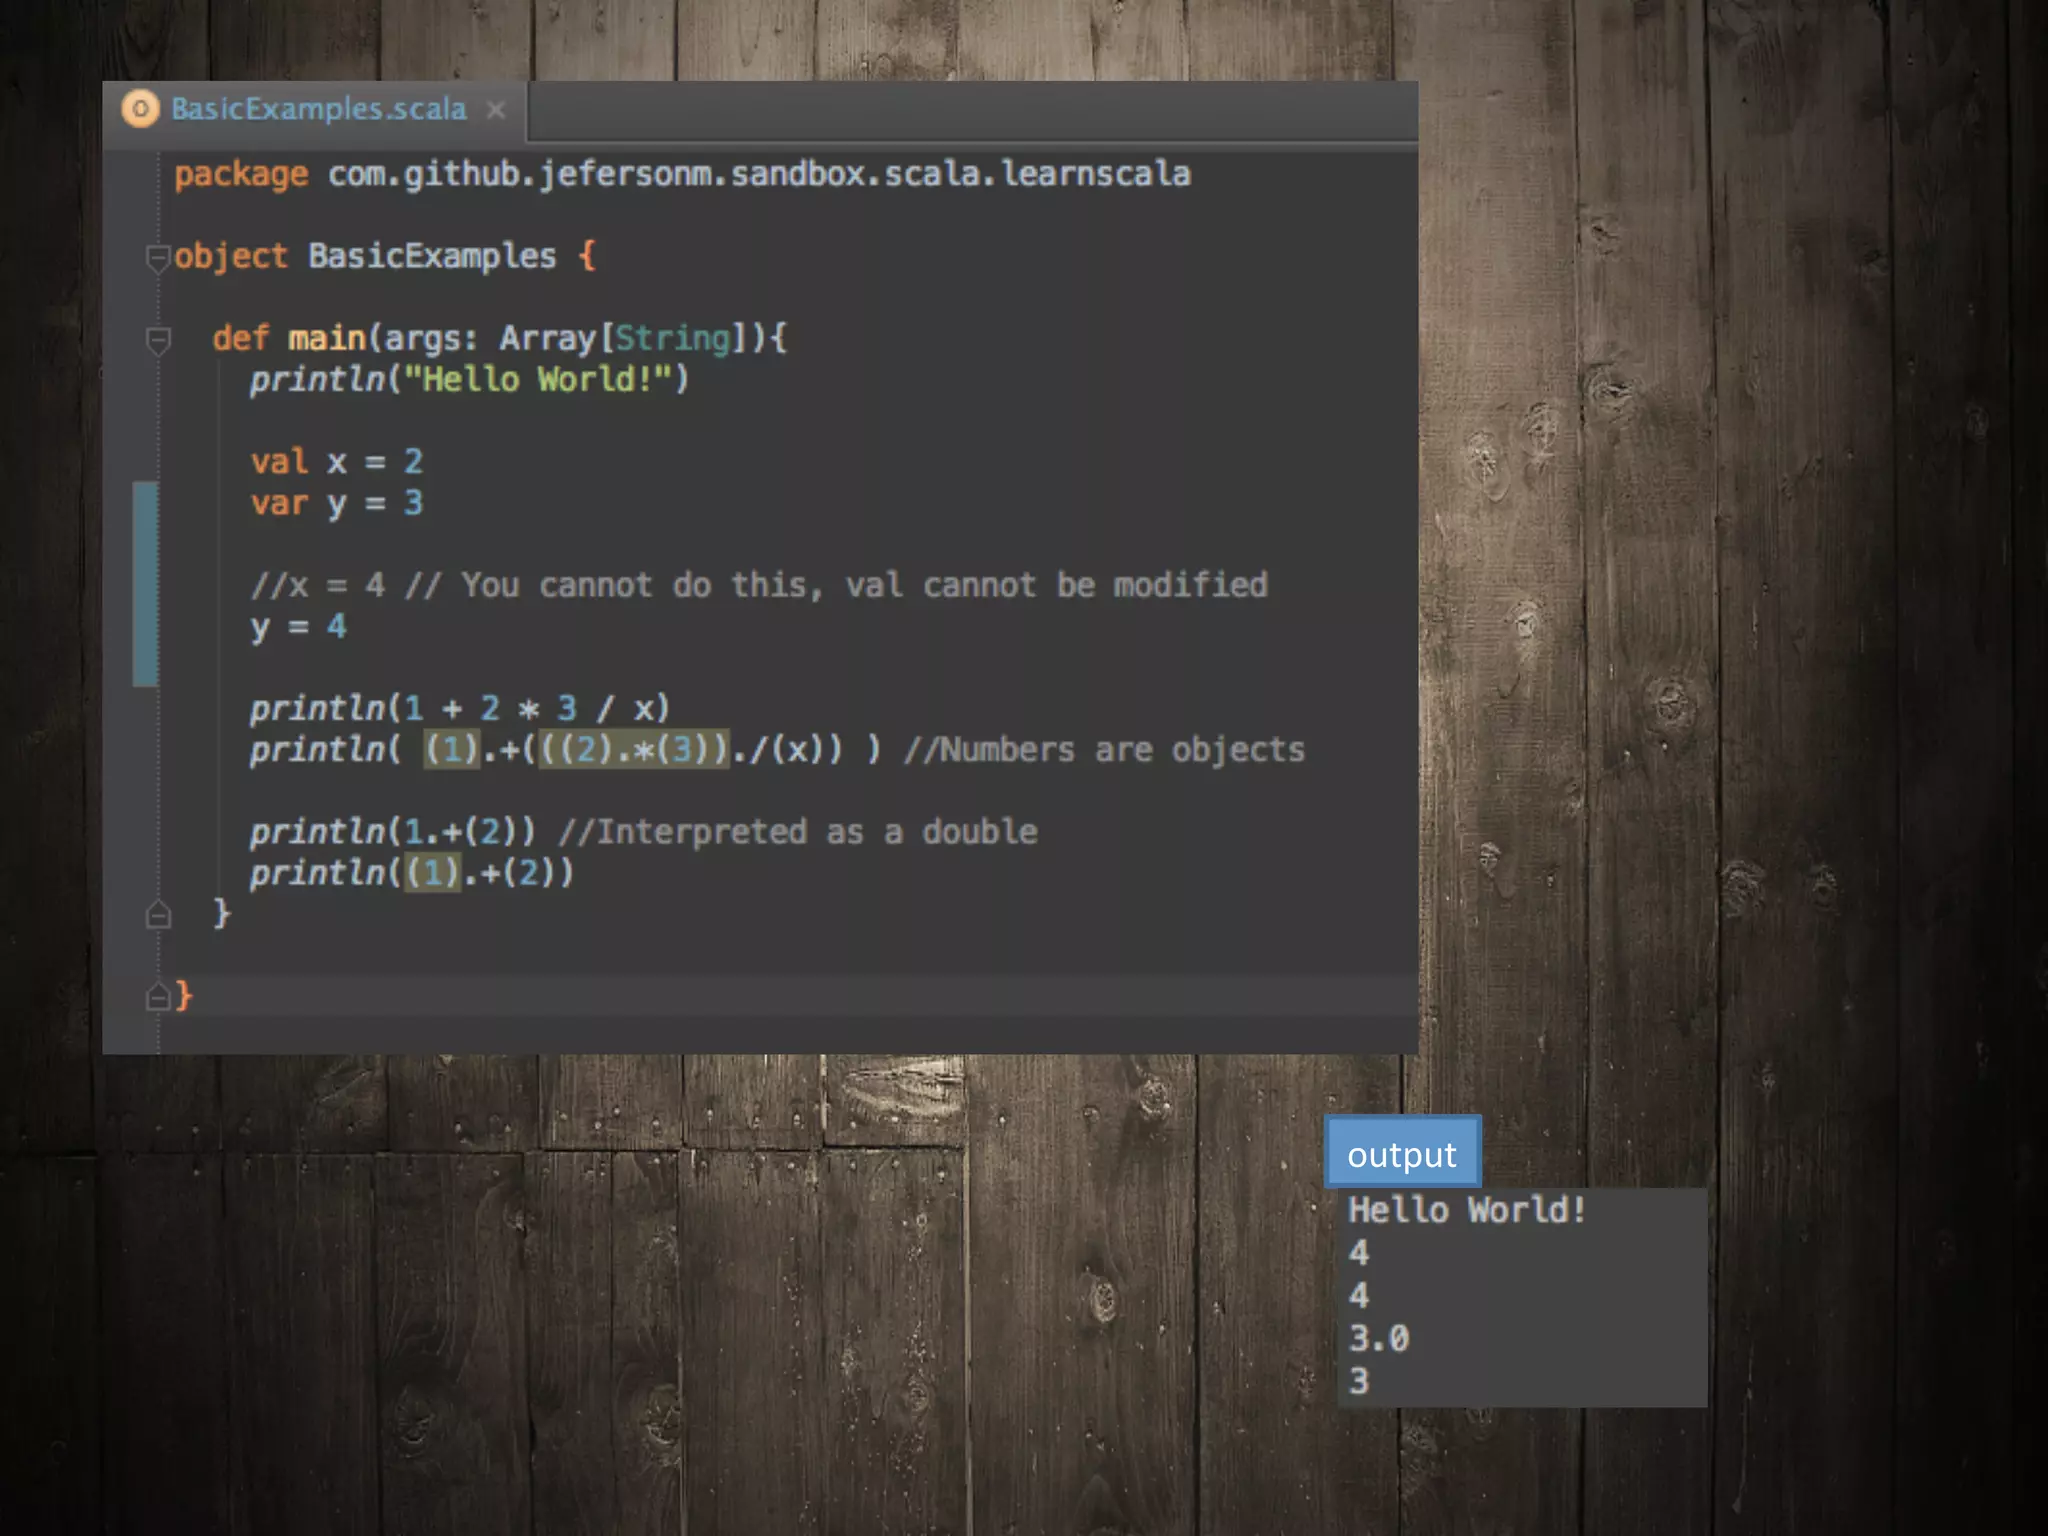Click the String type in main signature
Screen dimensions: 2048x1536
(672, 338)
